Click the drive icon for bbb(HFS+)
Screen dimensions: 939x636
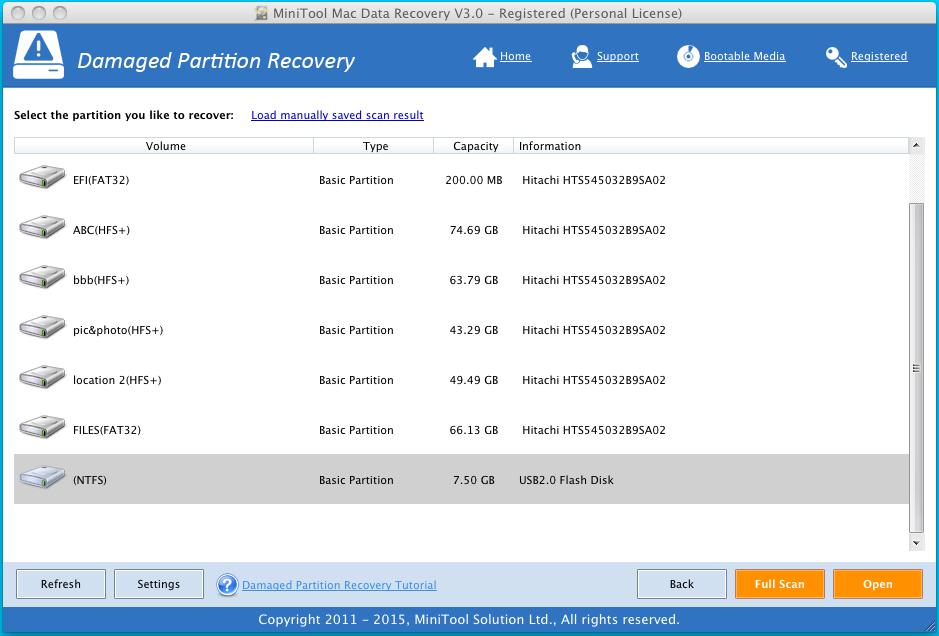tap(41, 277)
